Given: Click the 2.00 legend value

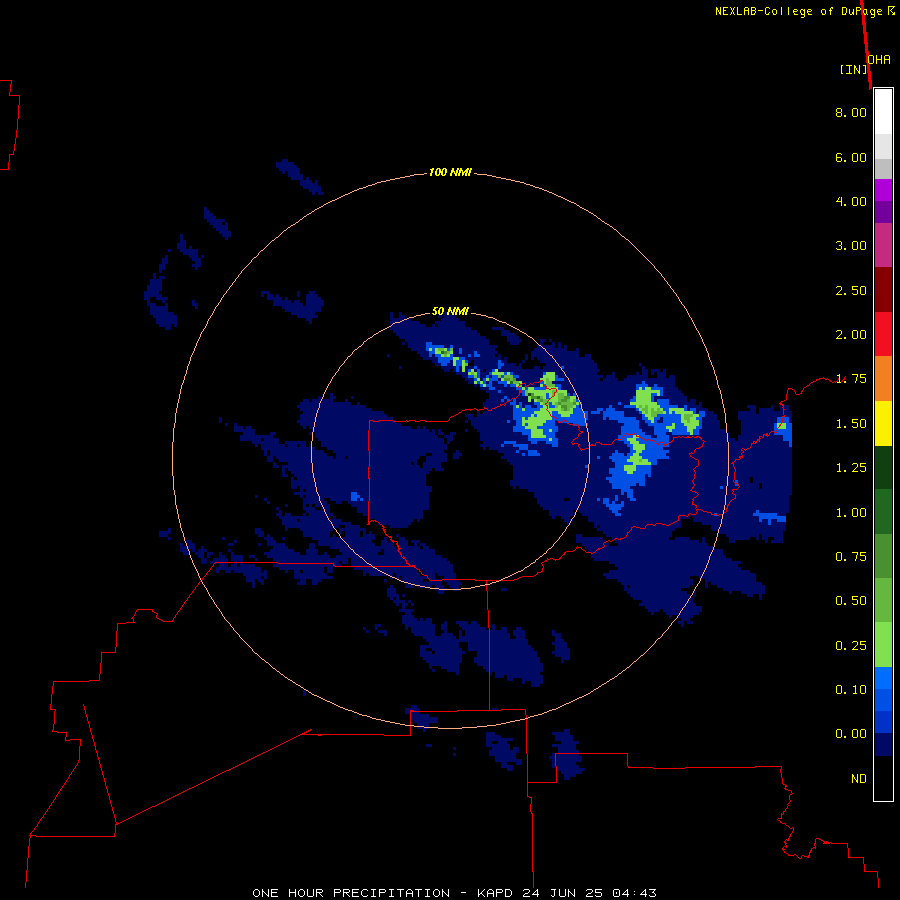Looking at the screenshot, I should (x=851, y=335).
